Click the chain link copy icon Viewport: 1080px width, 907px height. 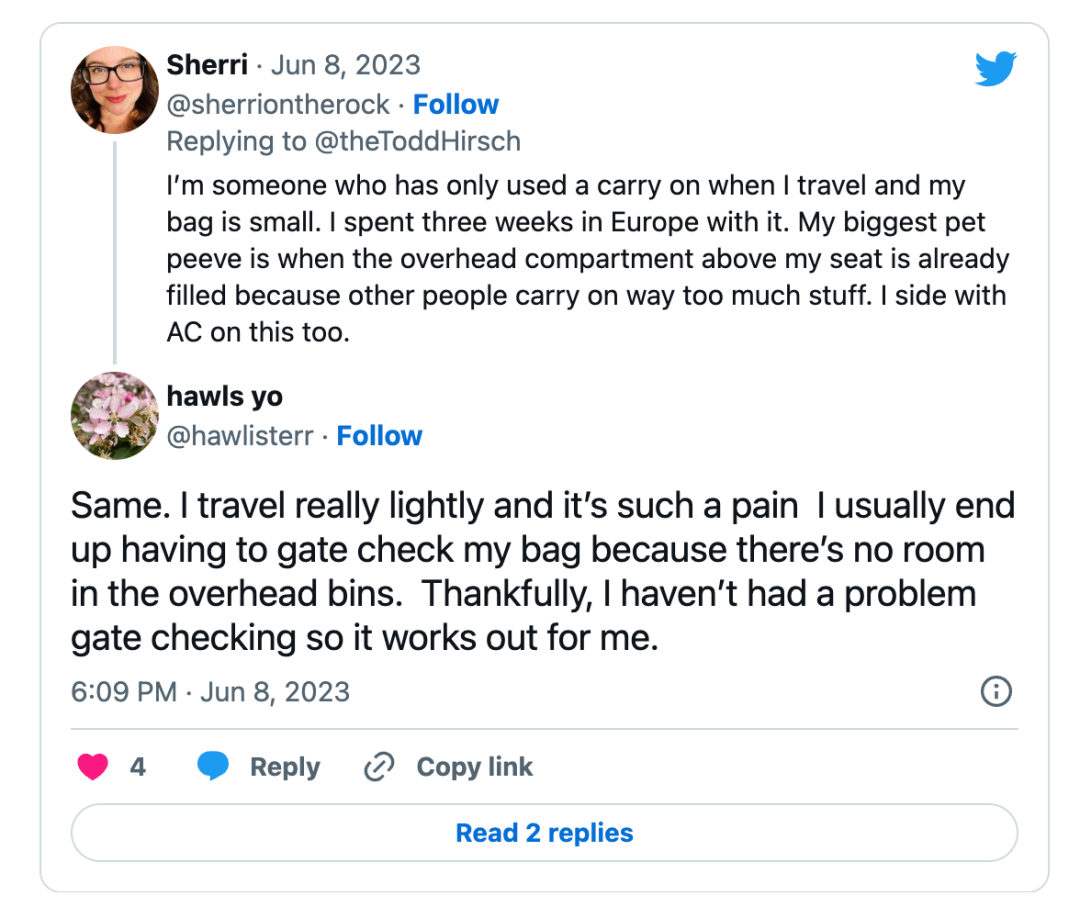tap(379, 767)
